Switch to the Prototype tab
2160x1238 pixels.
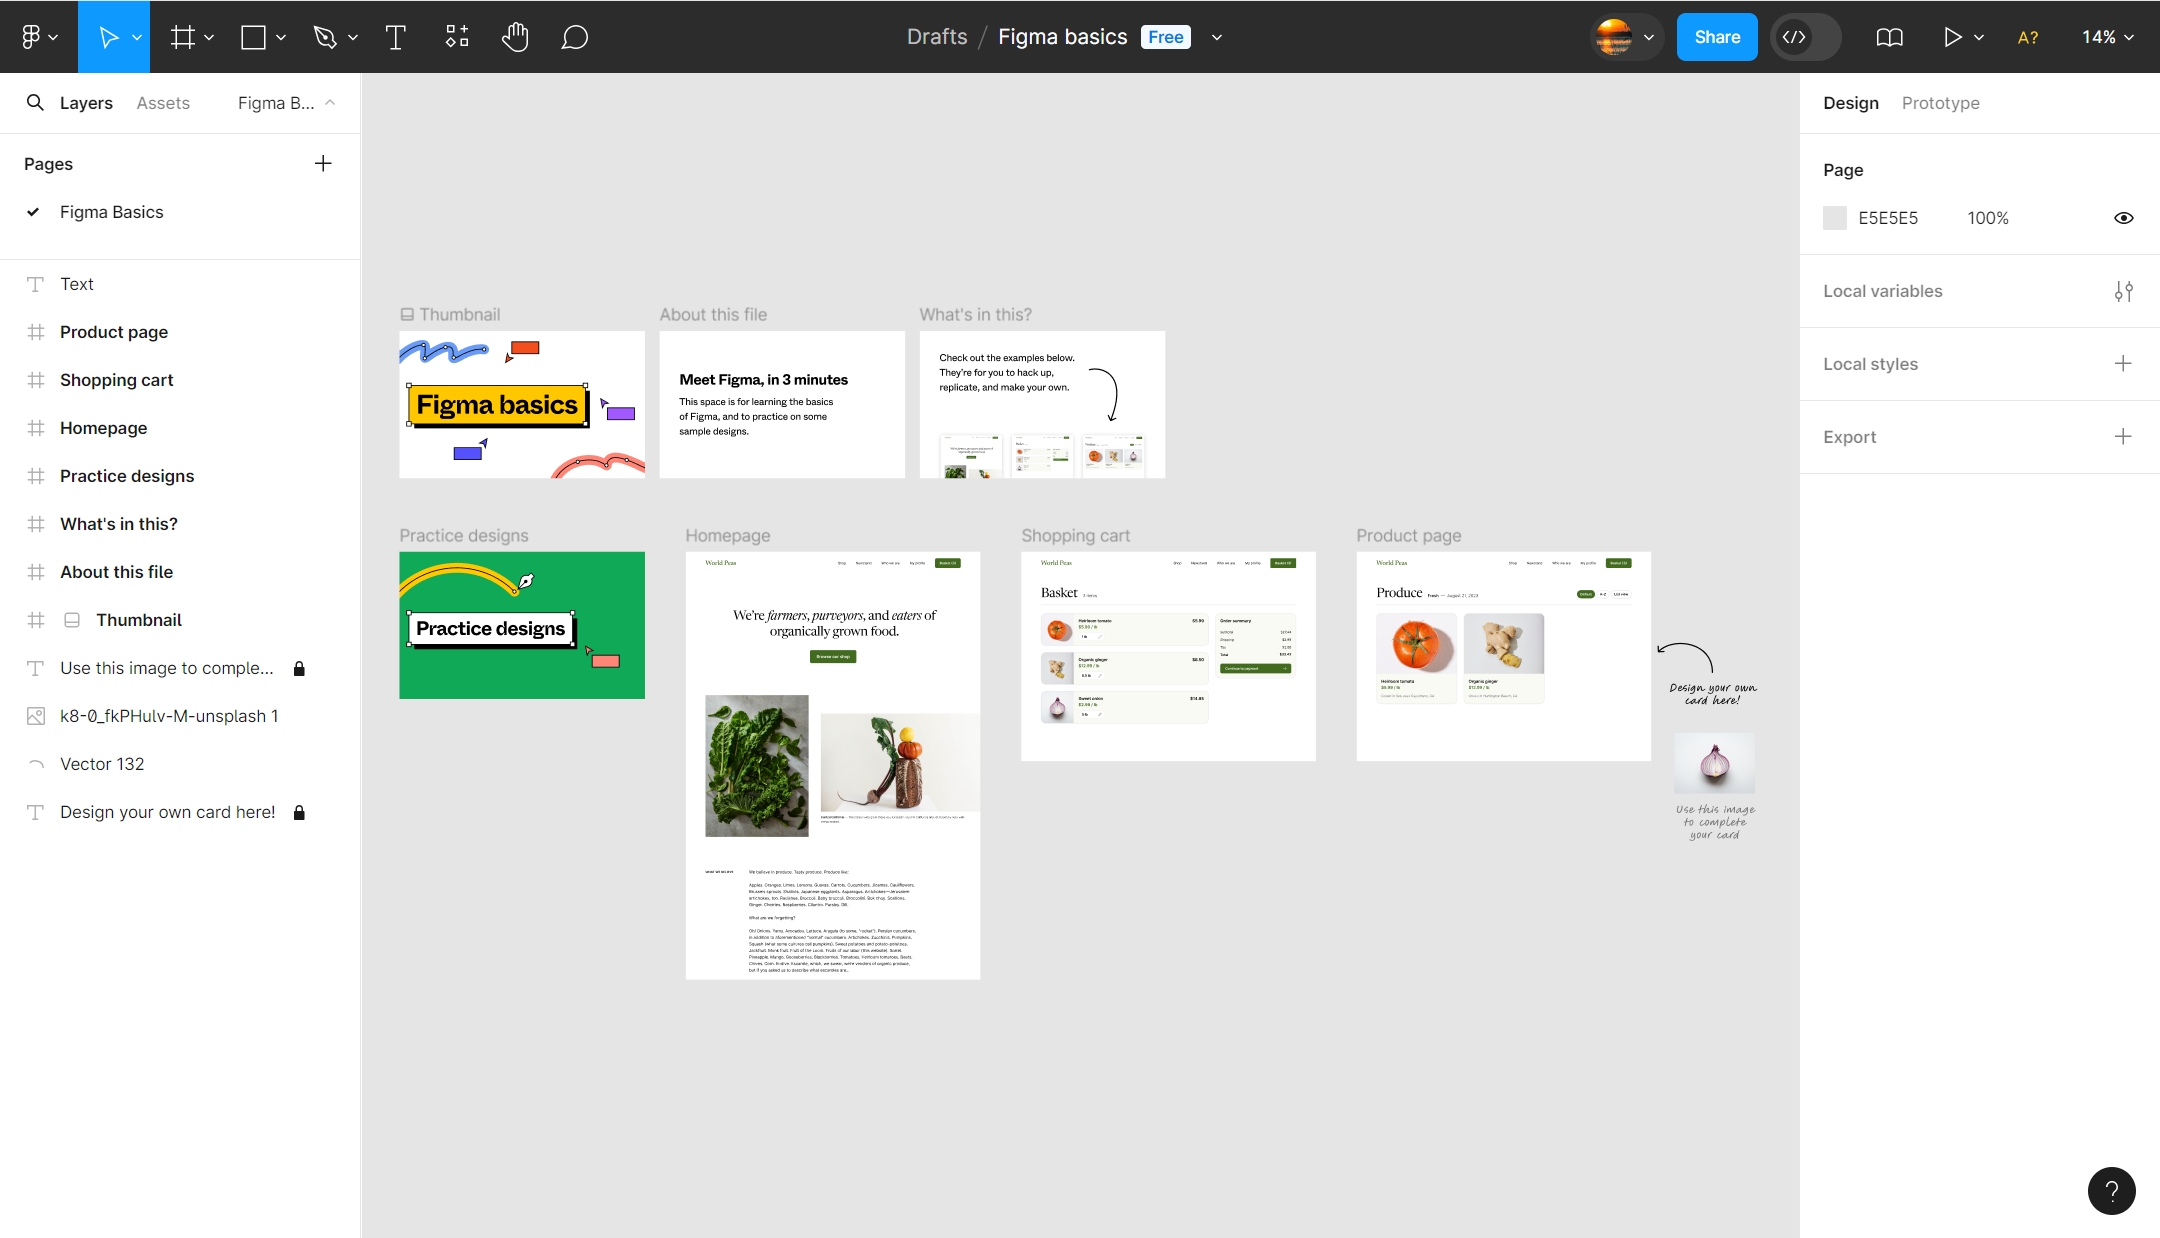point(1940,103)
